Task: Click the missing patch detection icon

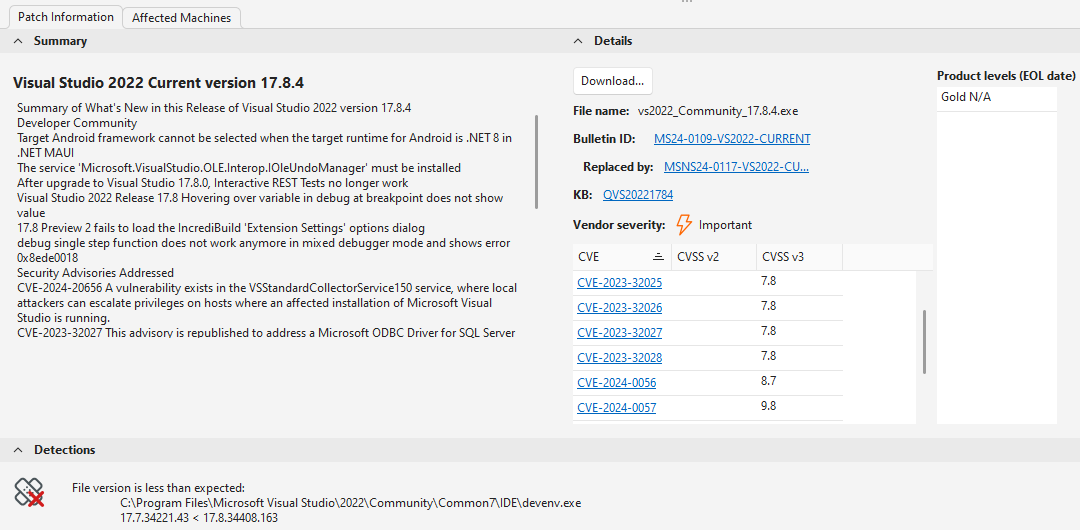Action: tap(30, 493)
